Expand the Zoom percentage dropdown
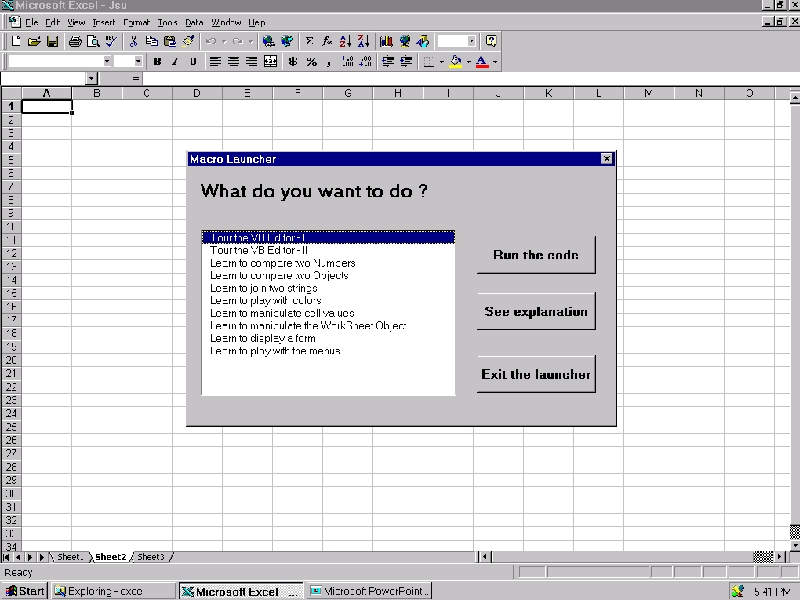Viewport: 800px width, 600px height. (x=471, y=41)
